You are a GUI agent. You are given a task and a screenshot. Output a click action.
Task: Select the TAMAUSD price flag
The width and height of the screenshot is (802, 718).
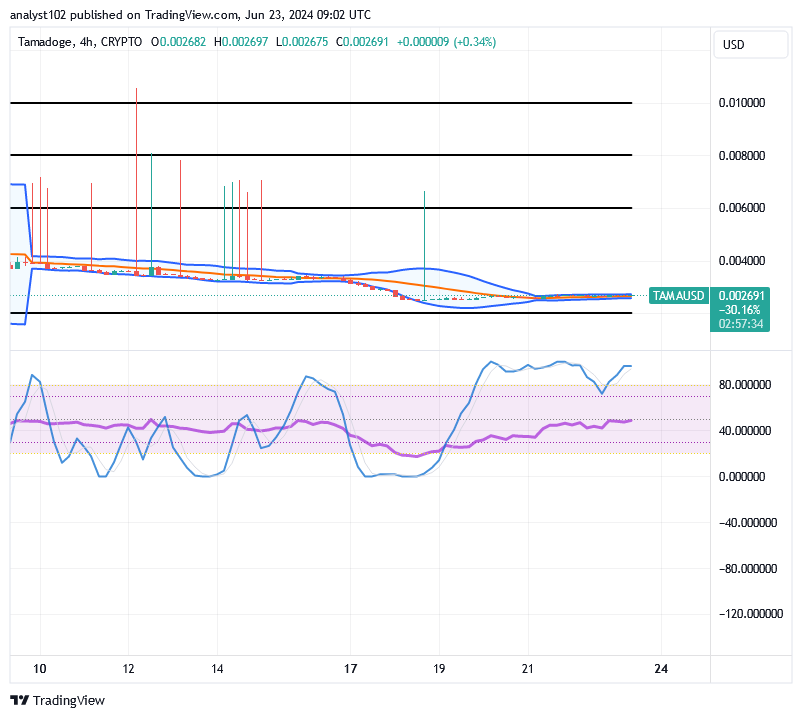coord(680,296)
